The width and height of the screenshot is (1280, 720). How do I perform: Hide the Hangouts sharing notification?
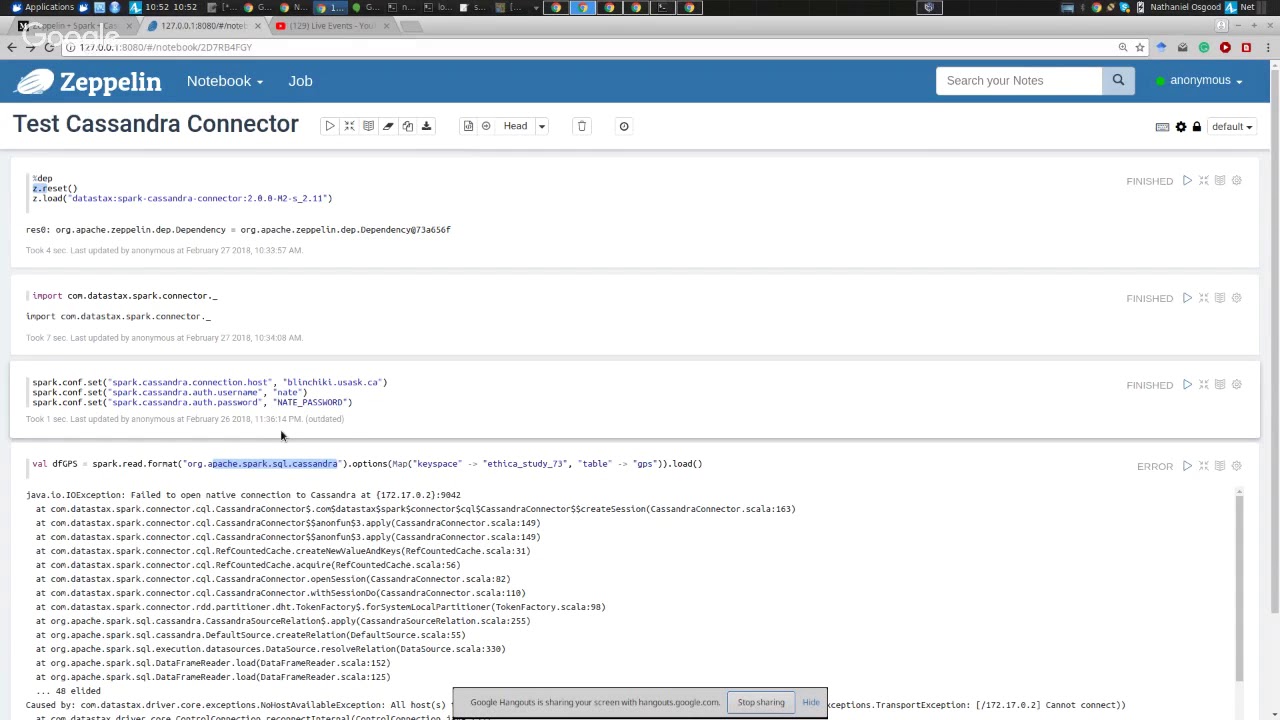click(x=811, y=702)
